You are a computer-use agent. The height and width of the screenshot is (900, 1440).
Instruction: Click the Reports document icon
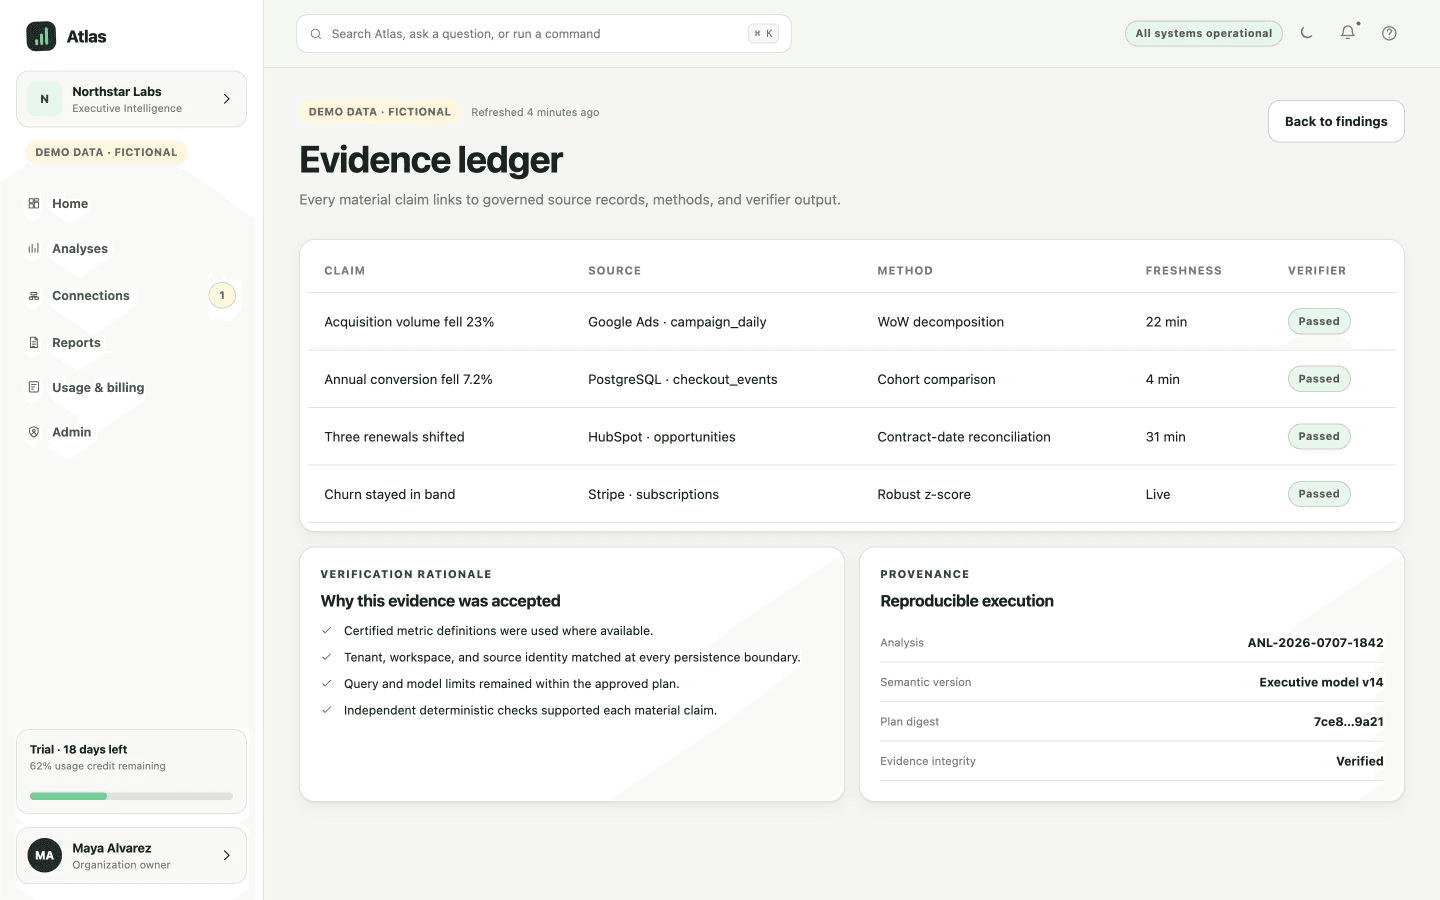tap(34, 342)
